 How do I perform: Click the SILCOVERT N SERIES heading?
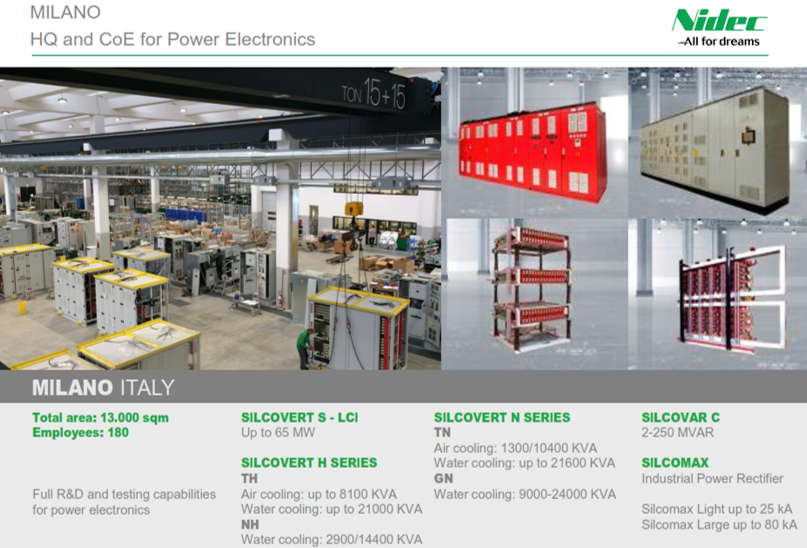coord(502,417)
